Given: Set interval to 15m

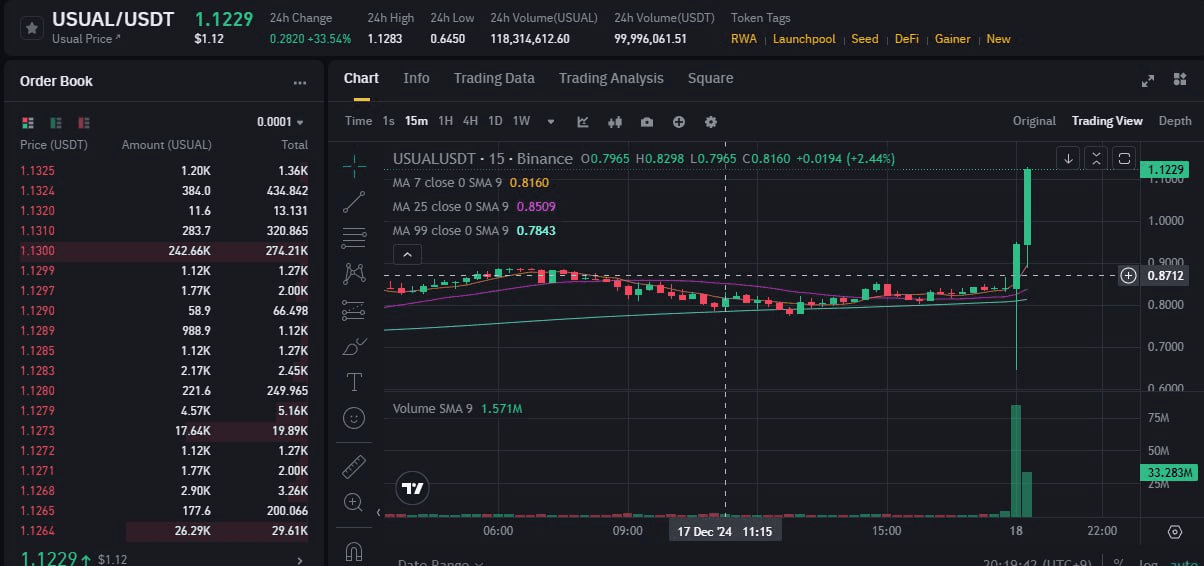Looking at the screenshot, I should pyautogui.click(x=416, y=121).
